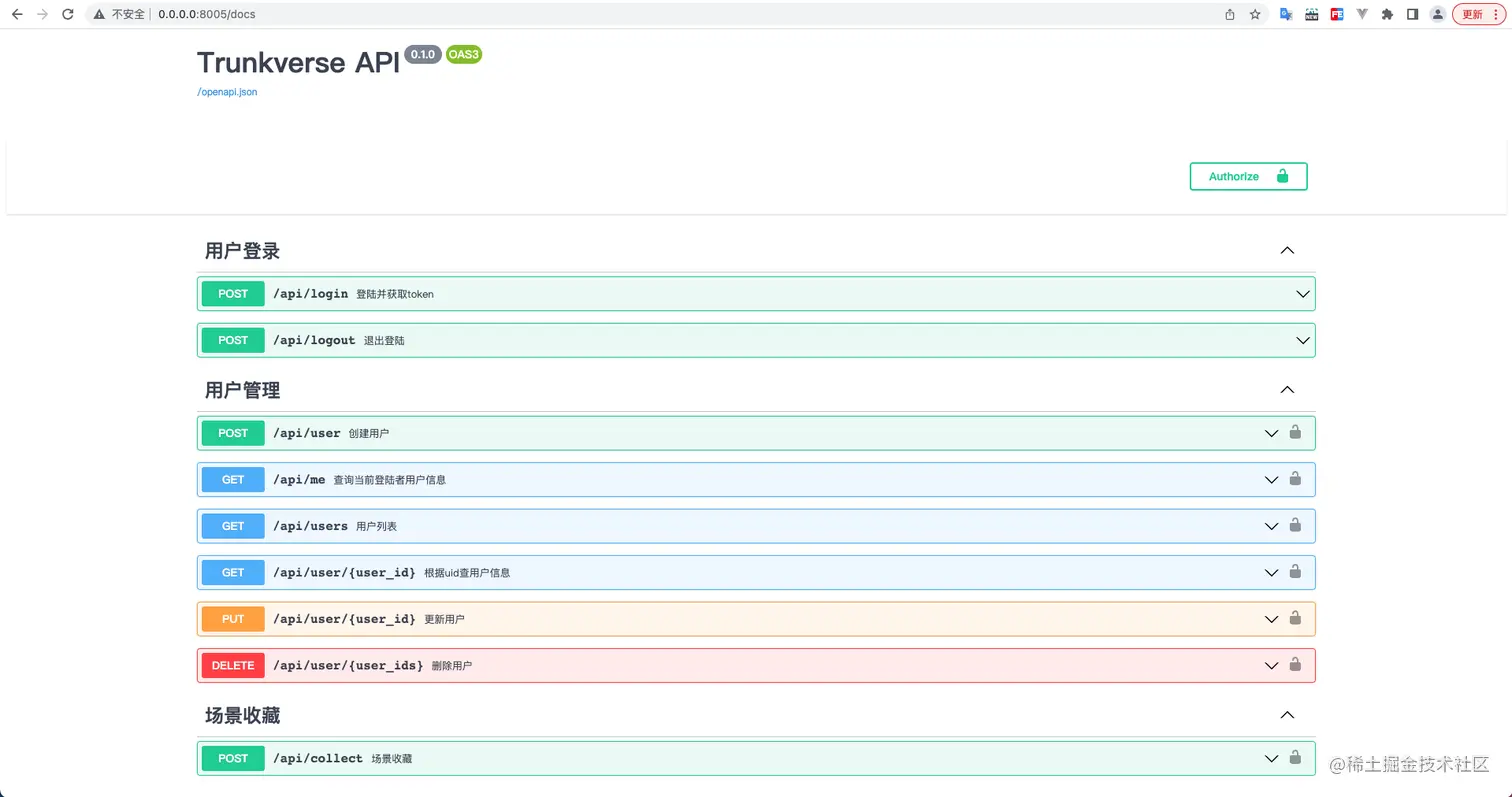Collapse the 用户管理 section

point(1287,390)
